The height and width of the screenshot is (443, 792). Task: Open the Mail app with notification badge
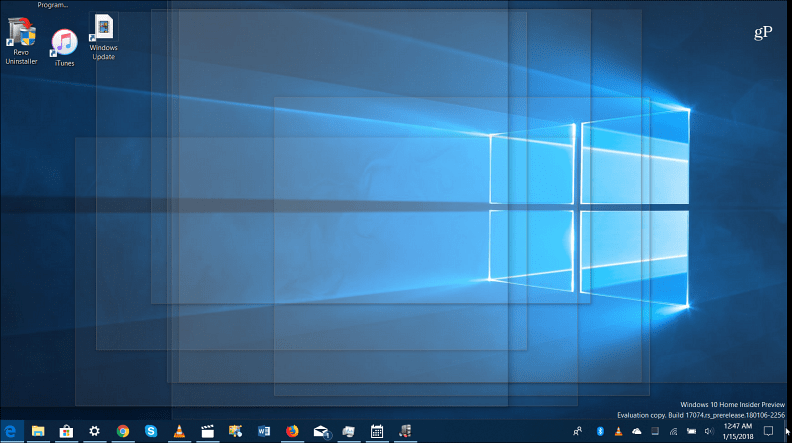point(321,431)
